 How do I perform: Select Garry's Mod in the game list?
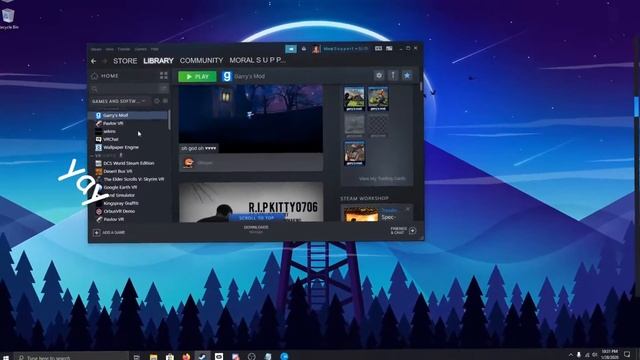tap(128, 116)
